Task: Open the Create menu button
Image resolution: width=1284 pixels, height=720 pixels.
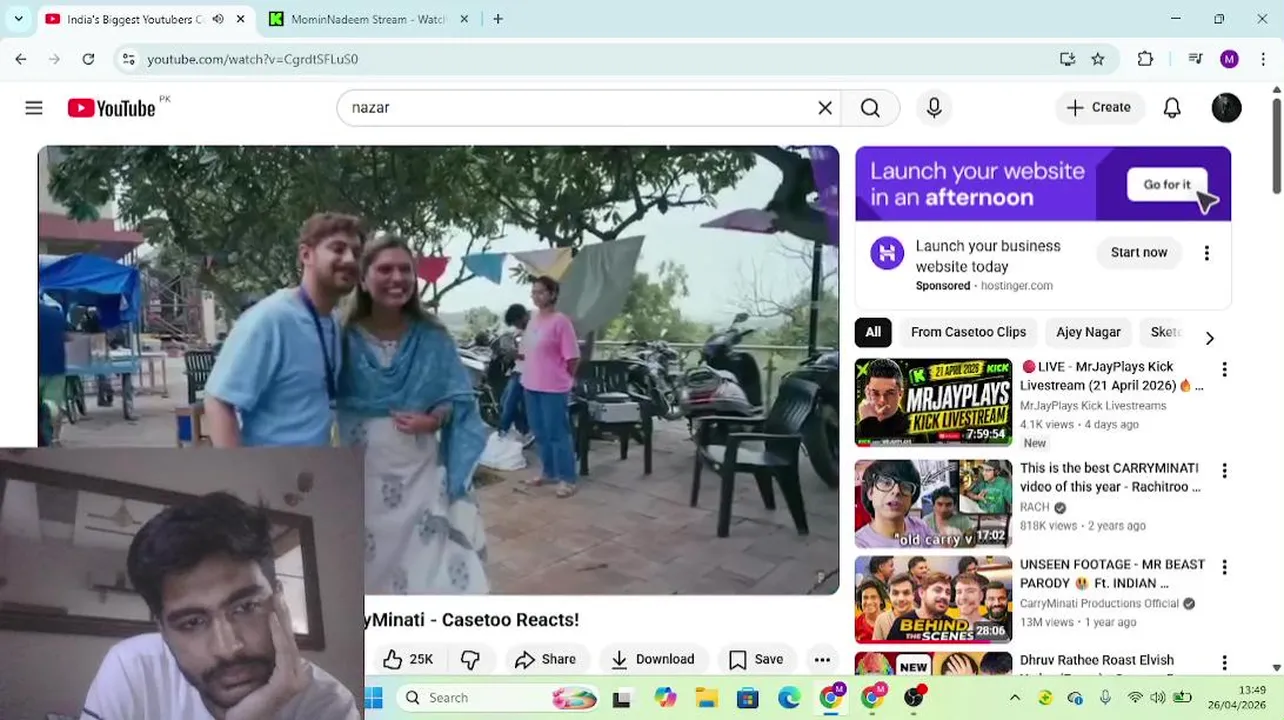Action: pyautogui.click(x=1098, y=108)
